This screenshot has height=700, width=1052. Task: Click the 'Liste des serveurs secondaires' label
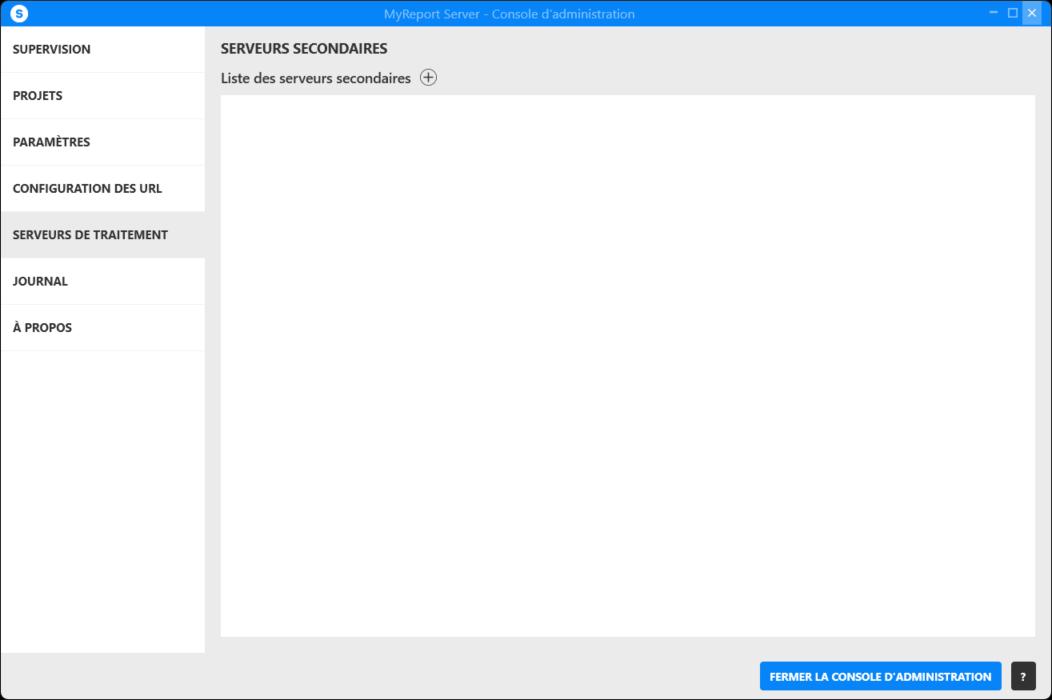[315, 78]
